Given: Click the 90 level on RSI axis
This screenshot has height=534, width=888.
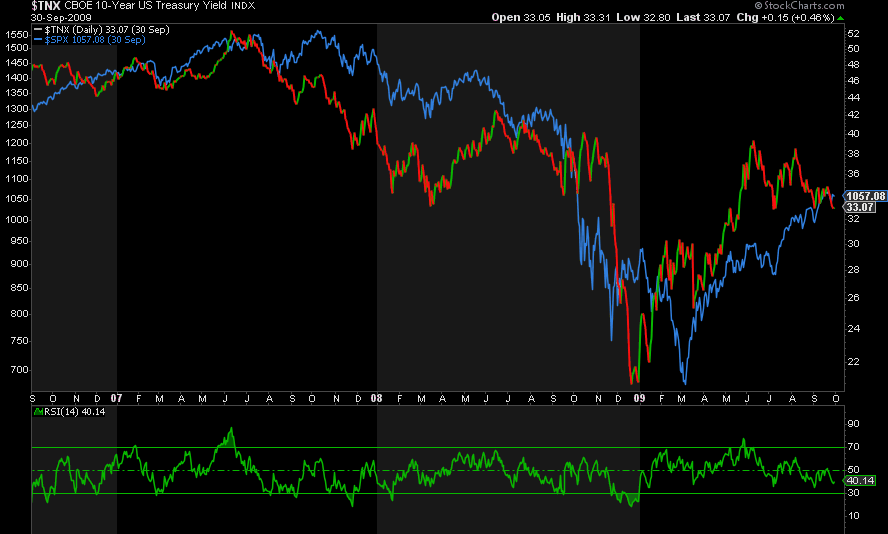Looking at the screenshot, I should click(x=853, y=424).
